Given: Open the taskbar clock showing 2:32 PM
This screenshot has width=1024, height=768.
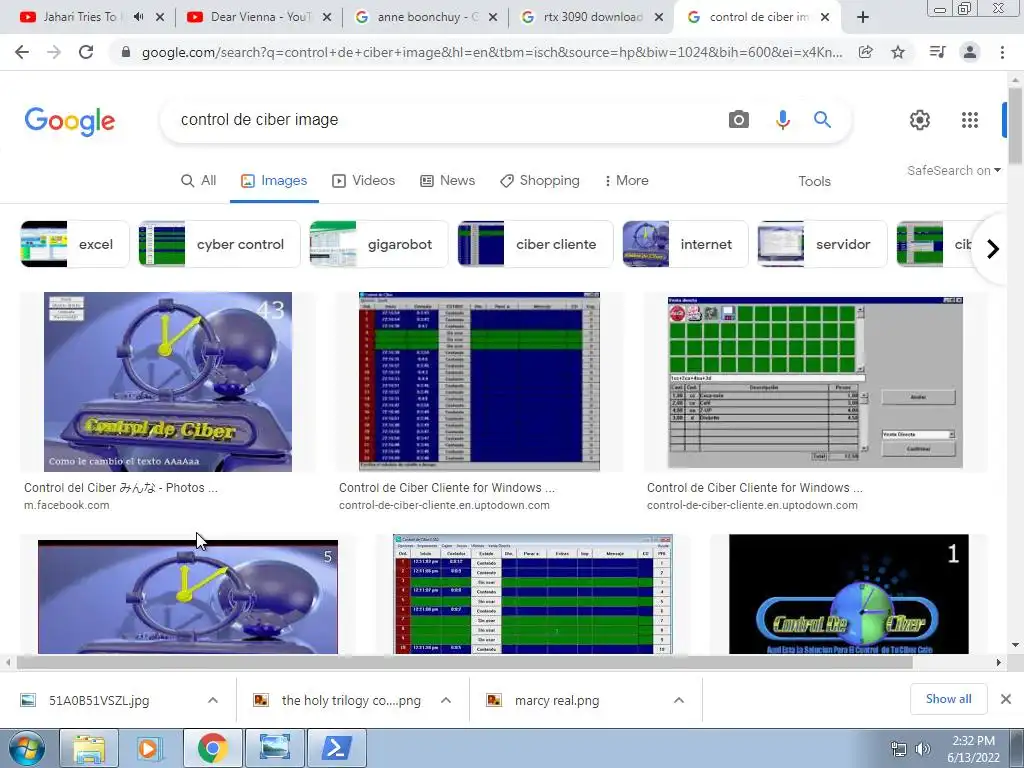Looking at the screenshot, I should 973,749.
